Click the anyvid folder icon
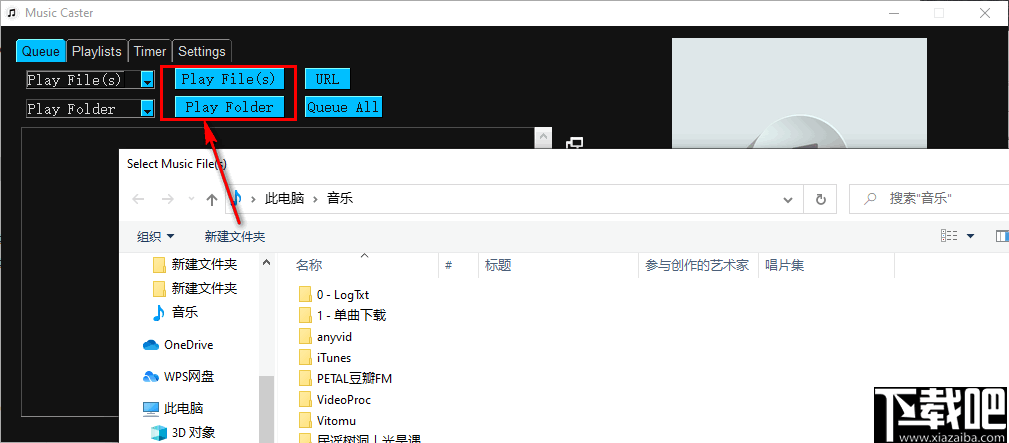This screenshot has height=443, width=1009. tap(305, 337)
